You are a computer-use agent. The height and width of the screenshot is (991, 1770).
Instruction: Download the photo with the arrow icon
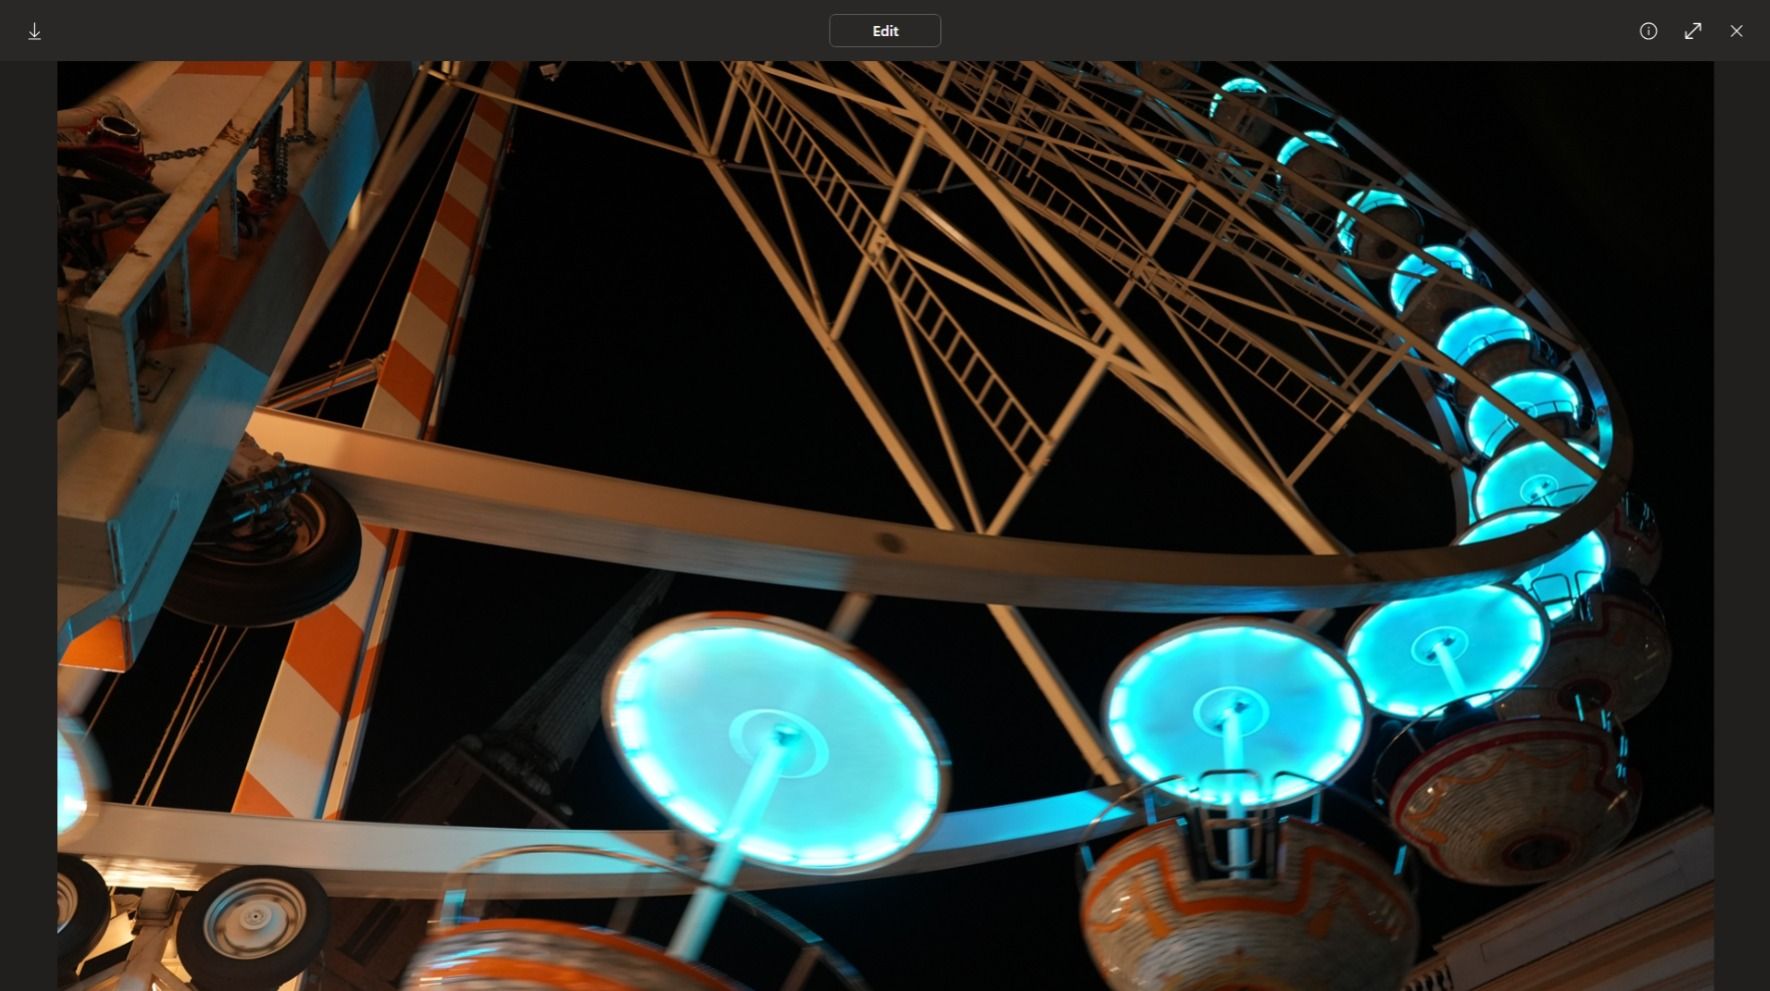[x=34, y=31]
